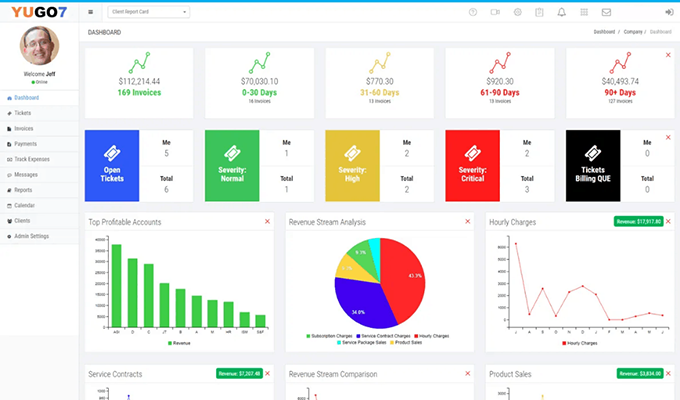Image resolution: width=680 pixels, height=400 pixels.
Task: Open the clipboard tasks icon
Action: [540, 12]
